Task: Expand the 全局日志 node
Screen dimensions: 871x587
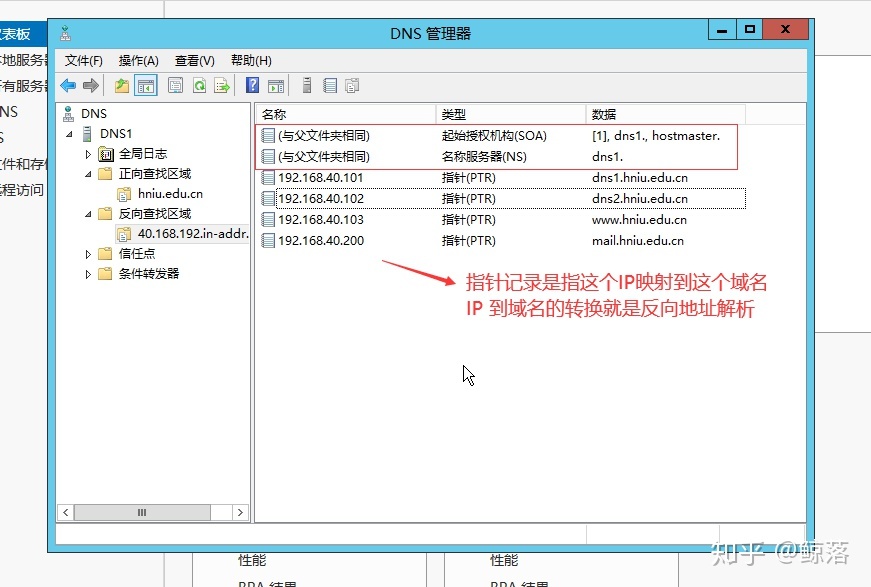Action: click(x=88, y=154)
